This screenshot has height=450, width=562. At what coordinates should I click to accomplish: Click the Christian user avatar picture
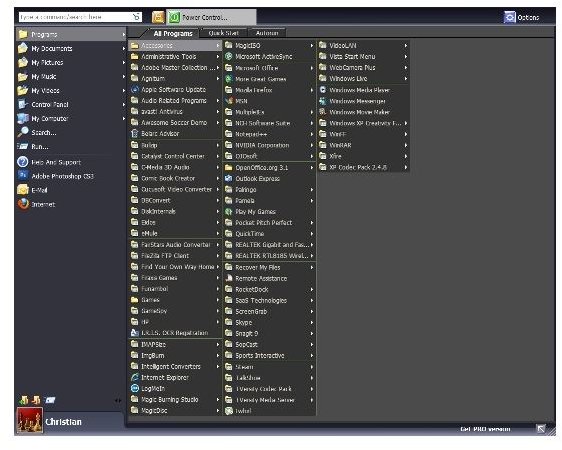(x=29, y=420)
